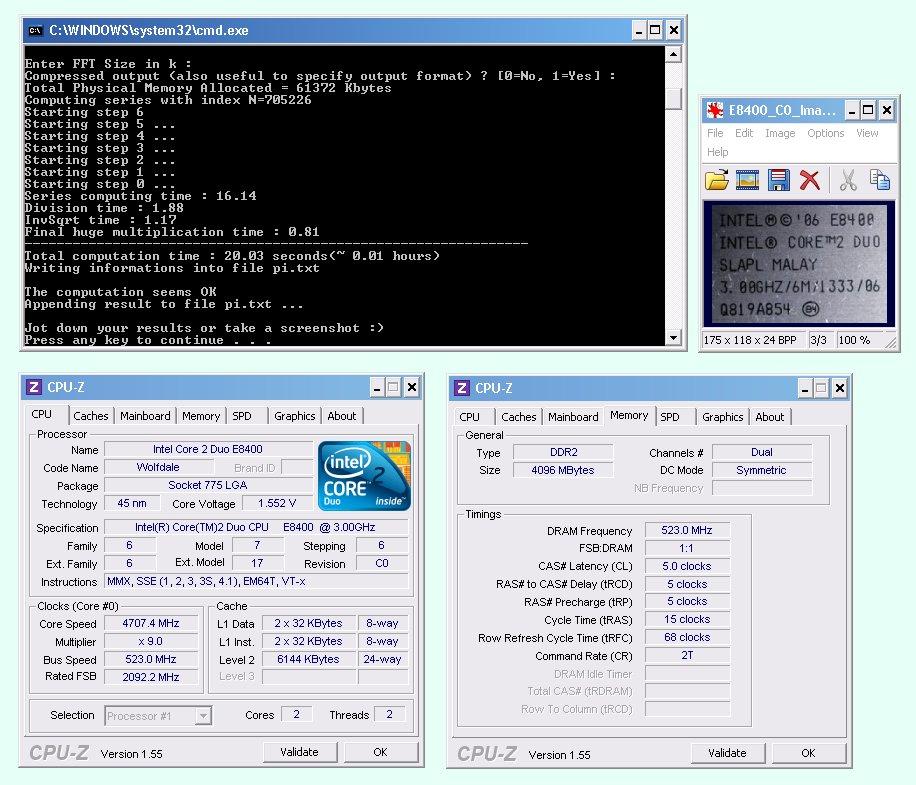This screenshot has width=916, height=785.
Task: Click the FSB:DRAM ratio value 1:1
Action: tap(687, 548)
